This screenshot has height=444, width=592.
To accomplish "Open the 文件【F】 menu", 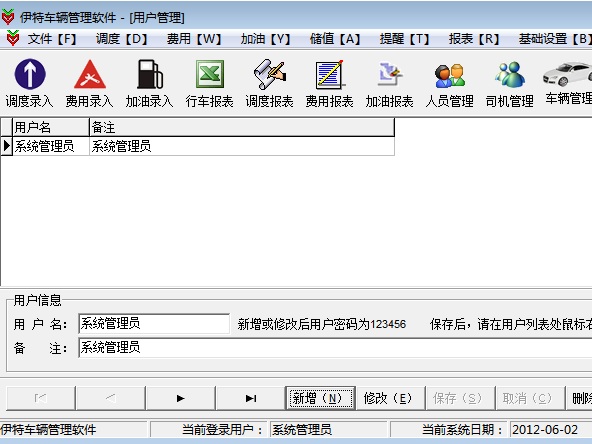I will pos(51,39).
